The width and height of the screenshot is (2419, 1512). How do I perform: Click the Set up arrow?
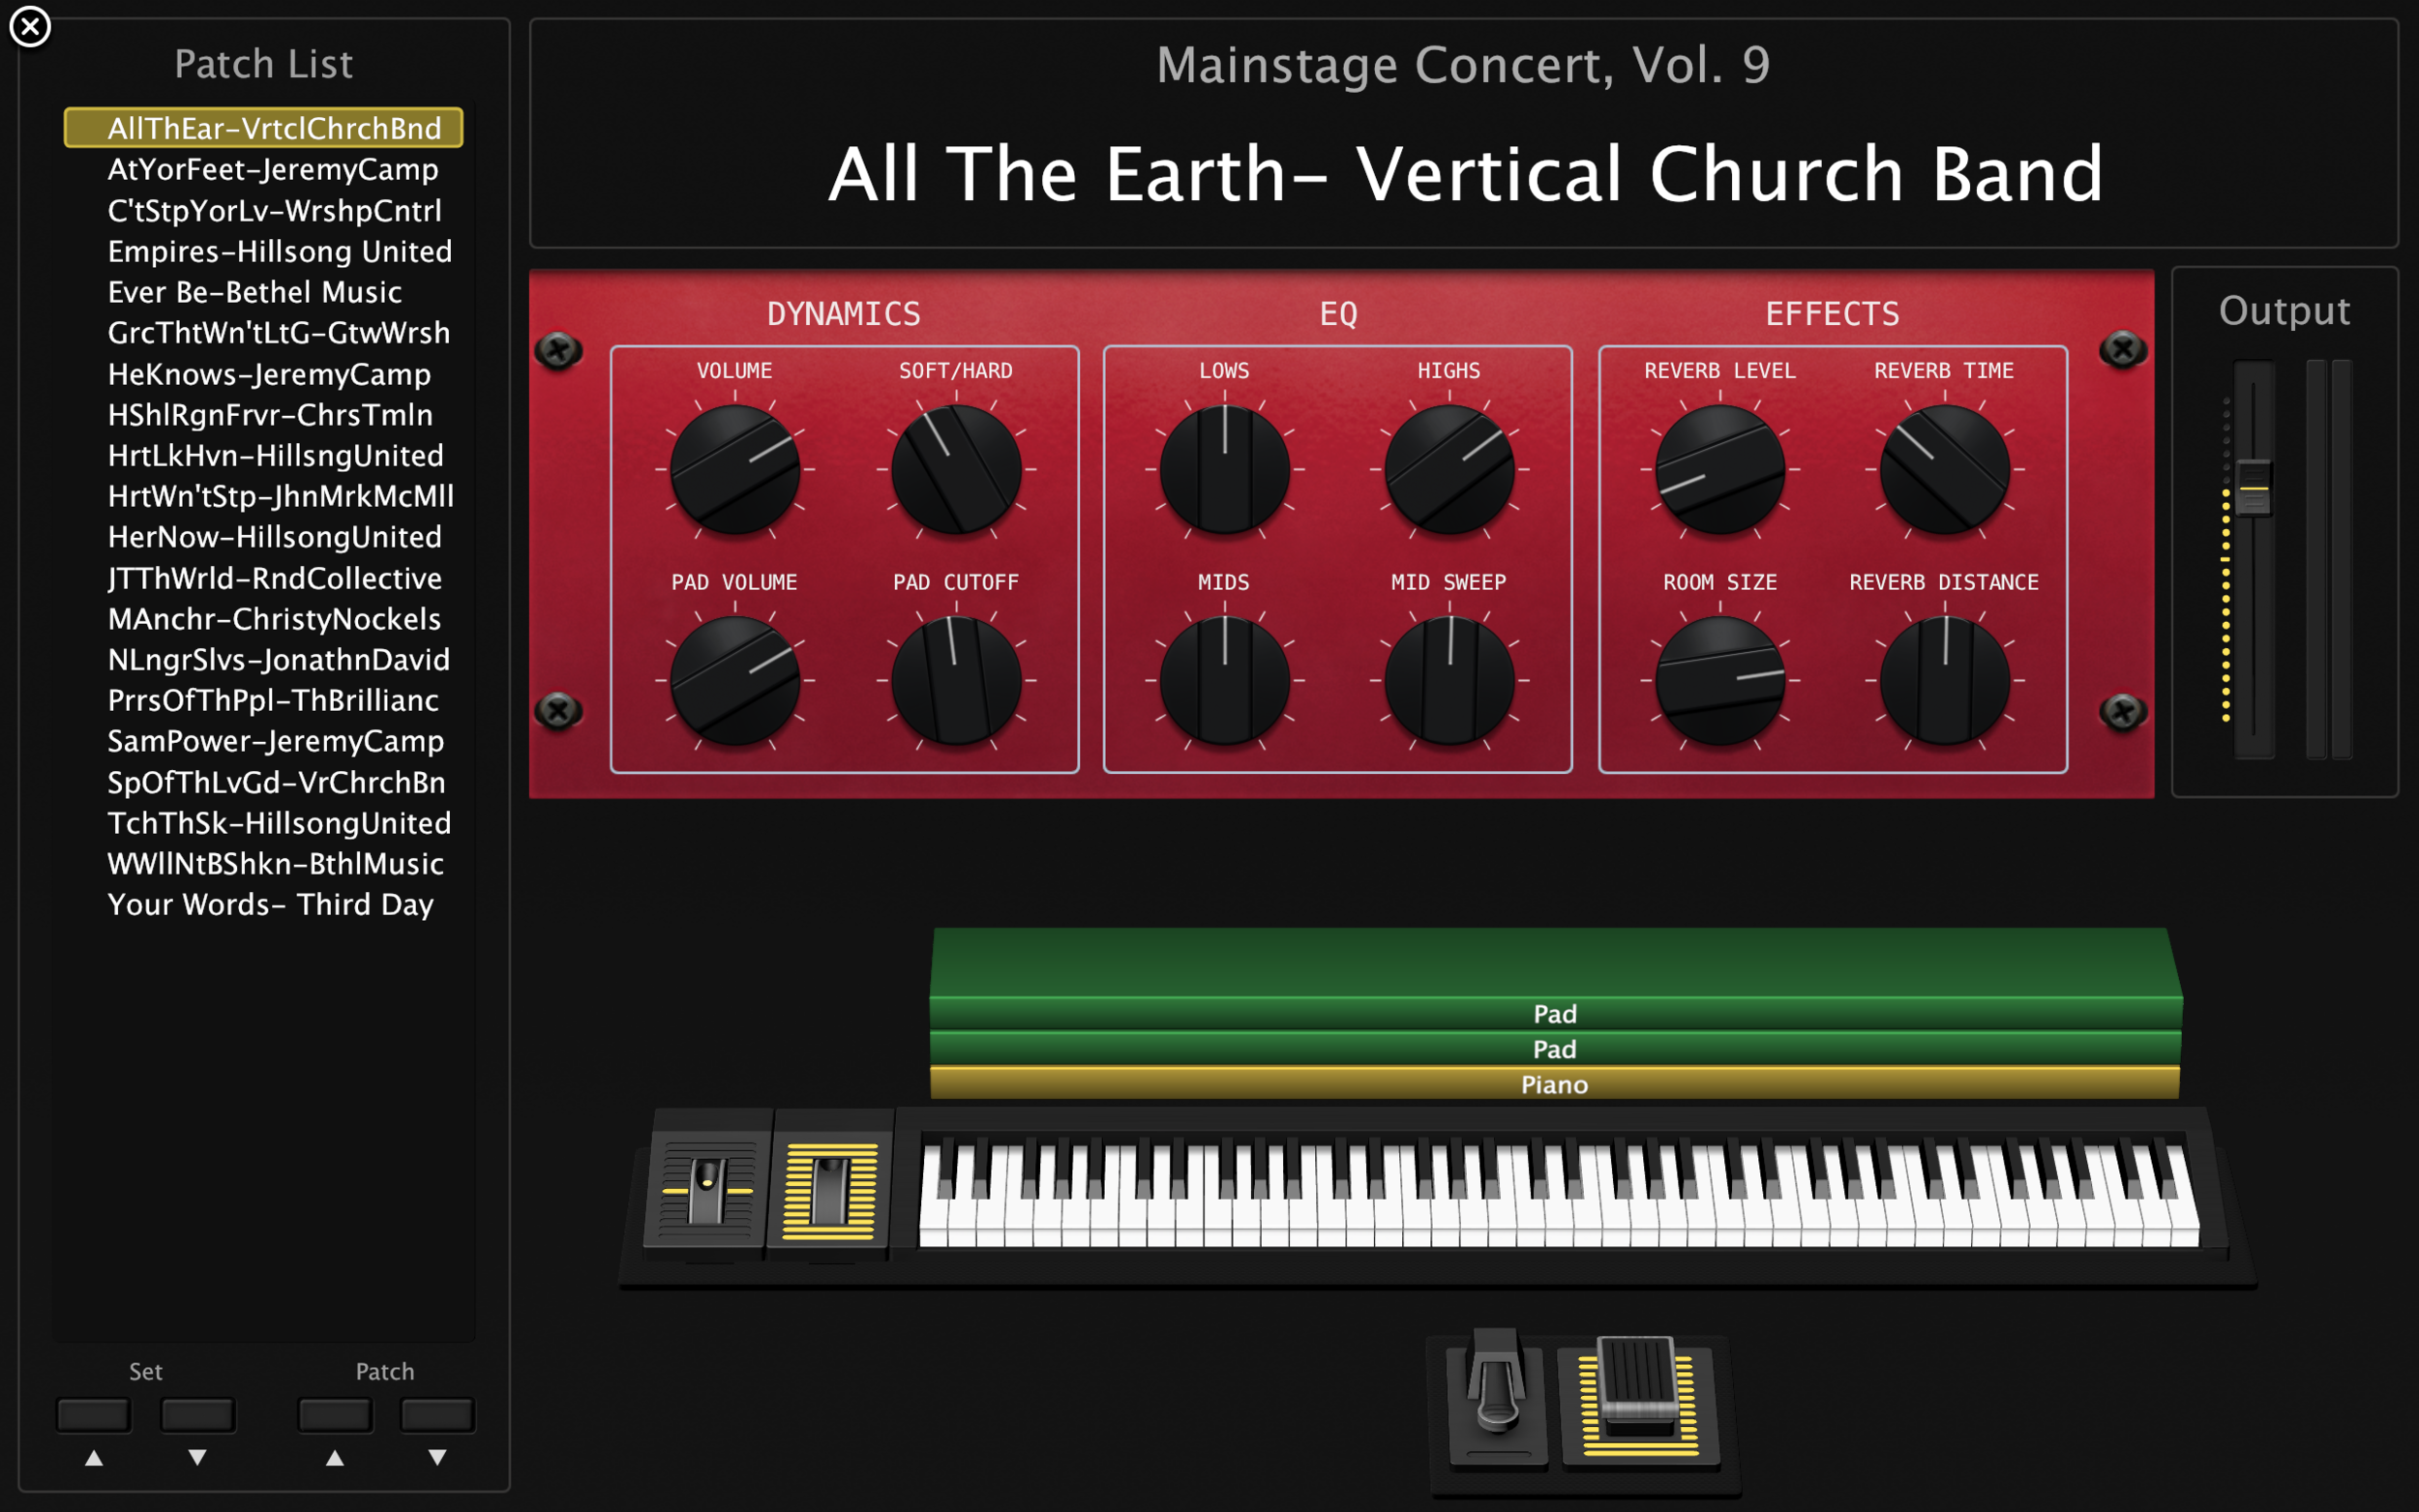[x=94, y=1458]
